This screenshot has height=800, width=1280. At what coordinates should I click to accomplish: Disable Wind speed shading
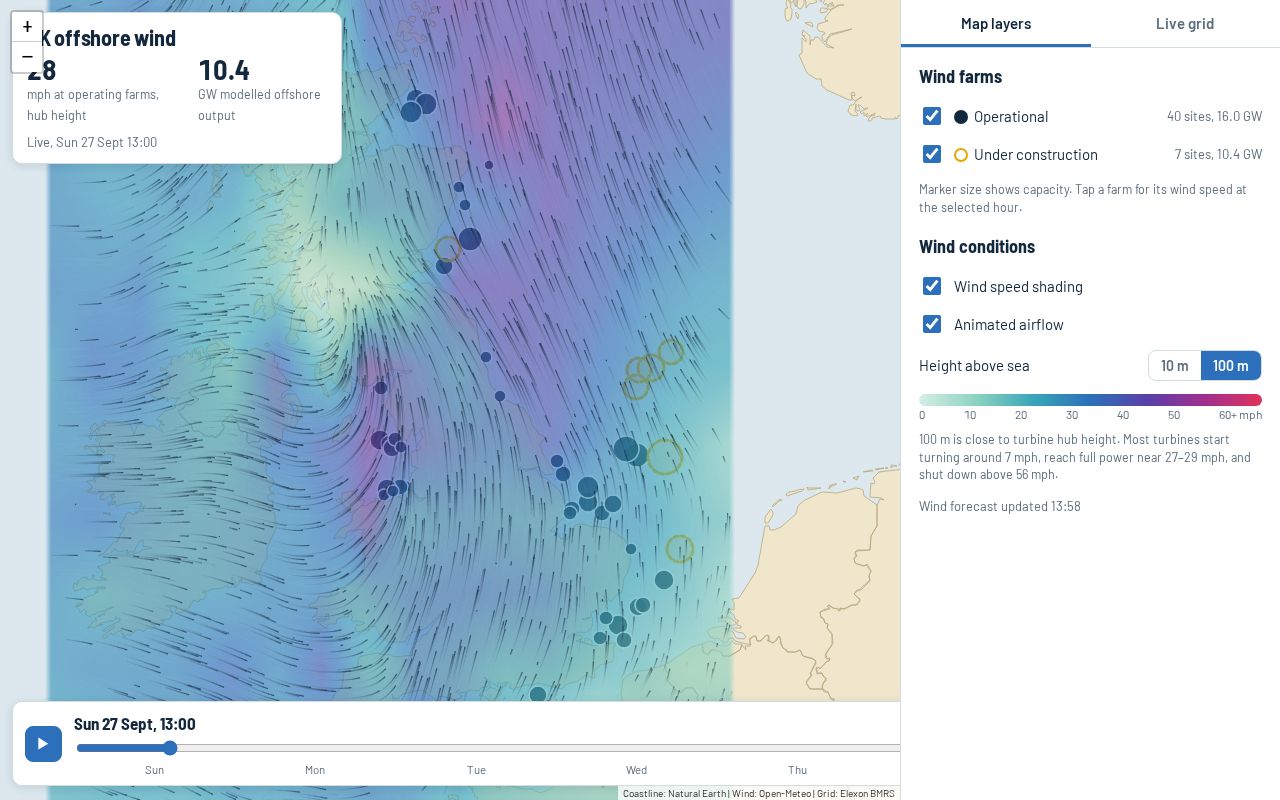click(x=932, y=286)
